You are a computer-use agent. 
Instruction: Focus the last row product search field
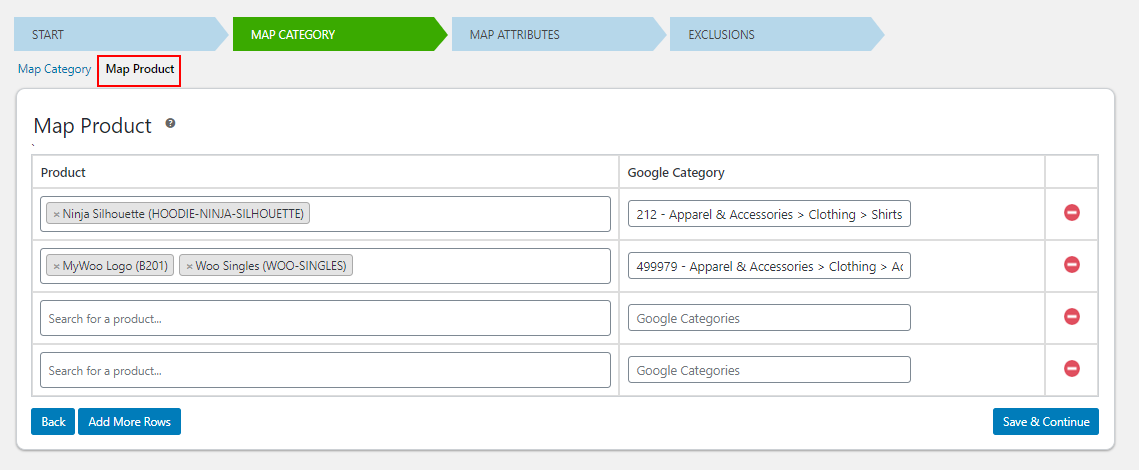coord(325,370)
